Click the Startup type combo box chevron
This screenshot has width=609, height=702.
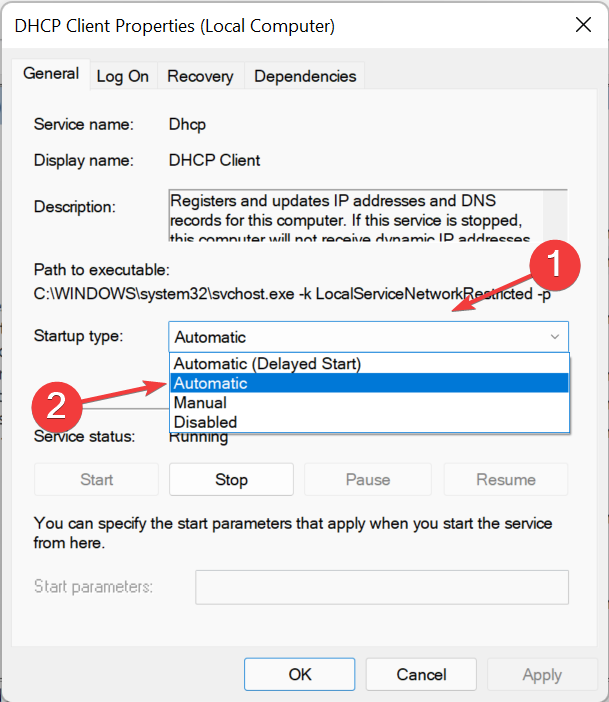[x=555, y=337]
